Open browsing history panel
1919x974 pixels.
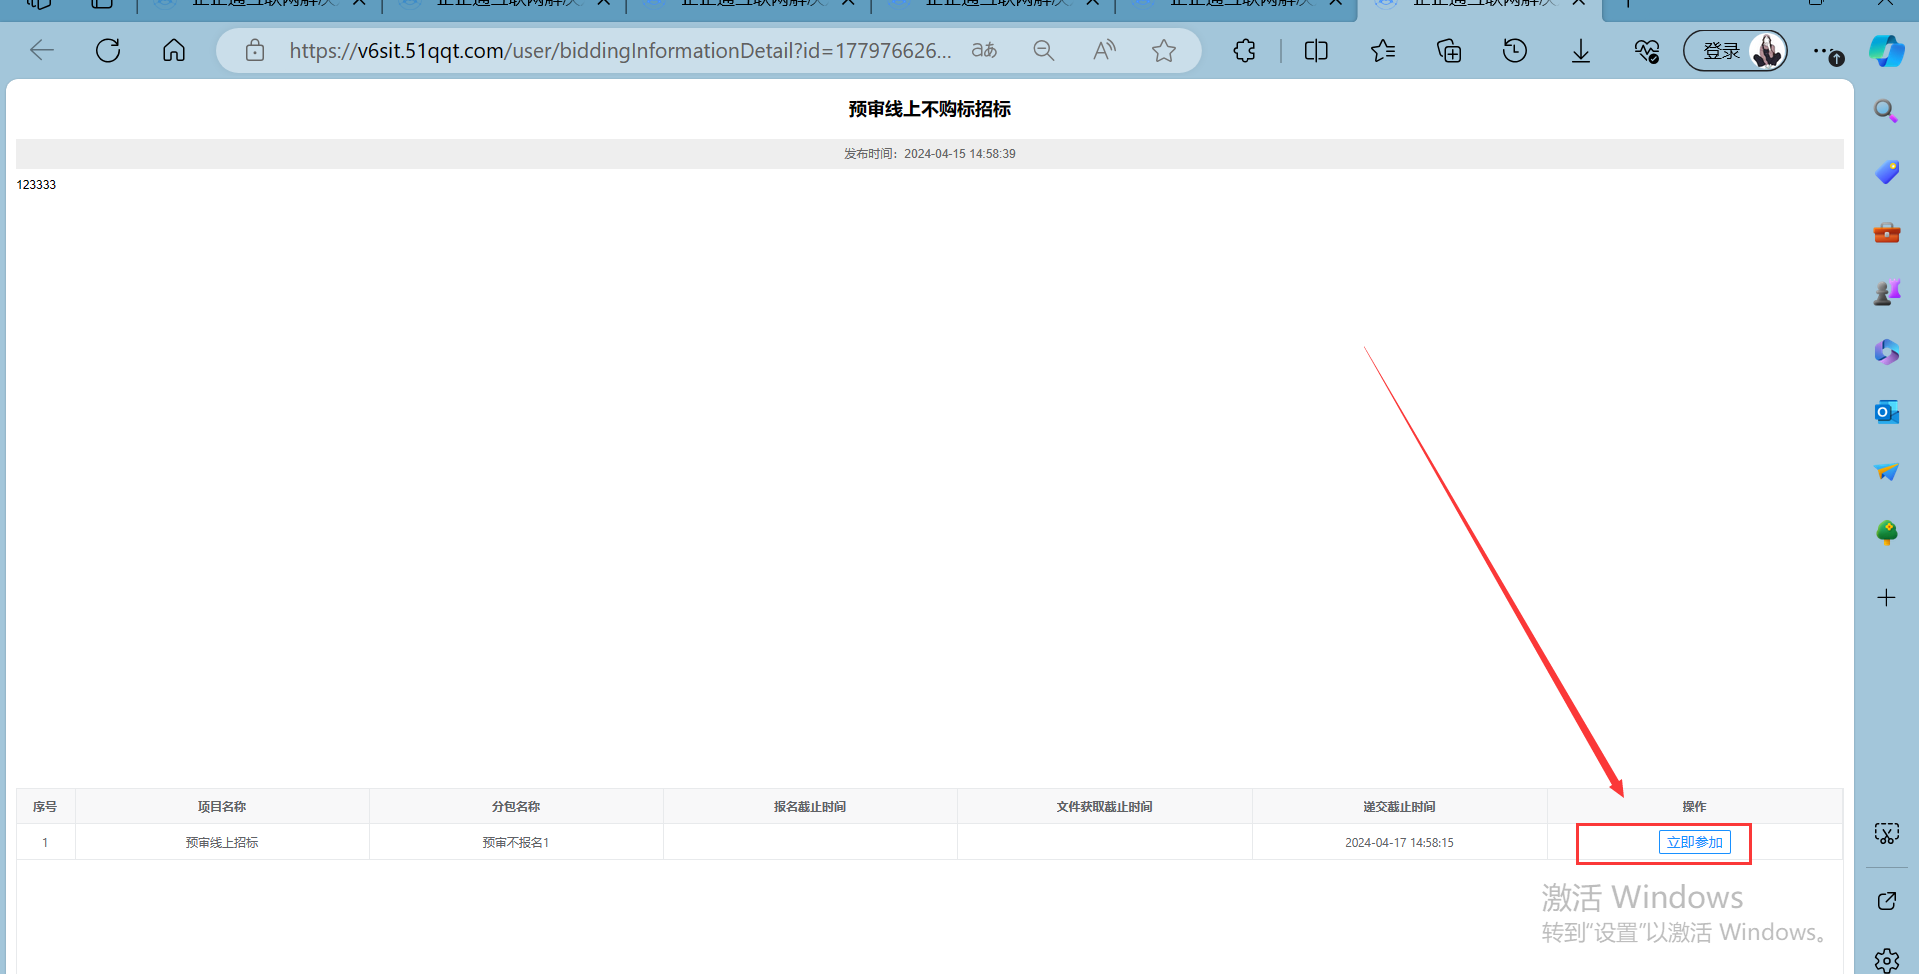coord(1515,50)
